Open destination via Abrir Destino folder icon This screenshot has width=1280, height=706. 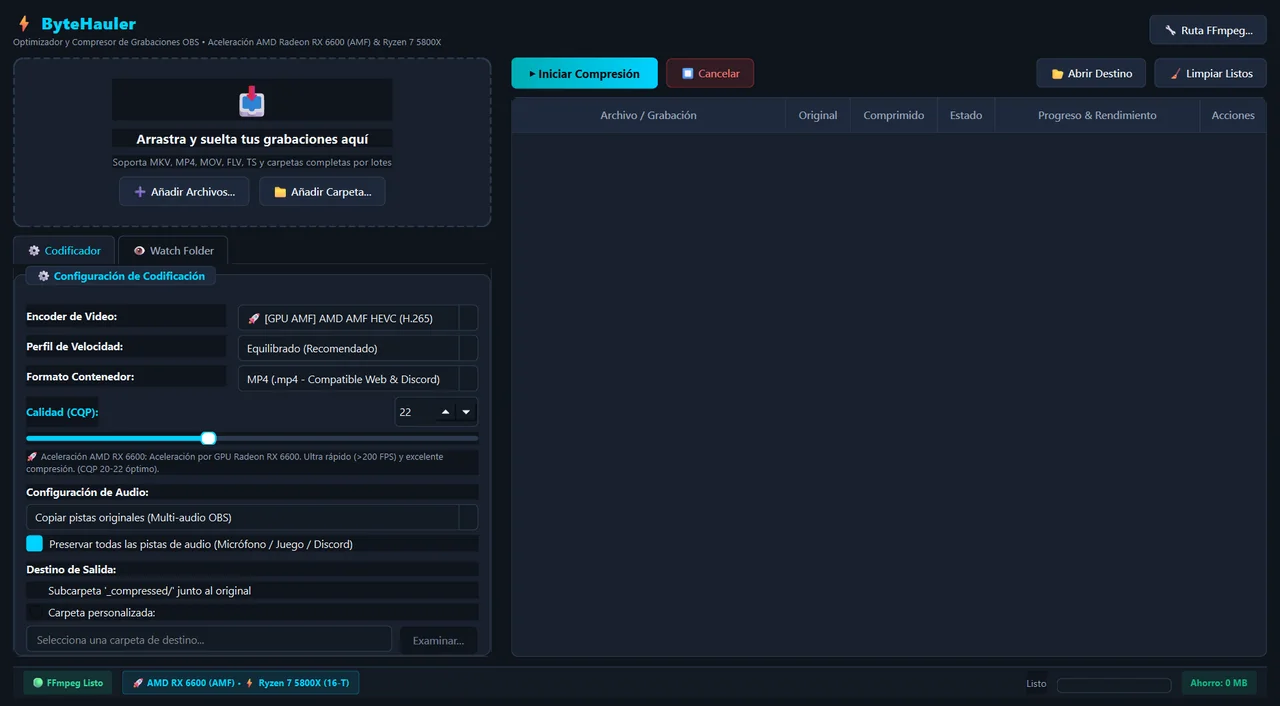tap(1057, 74)
